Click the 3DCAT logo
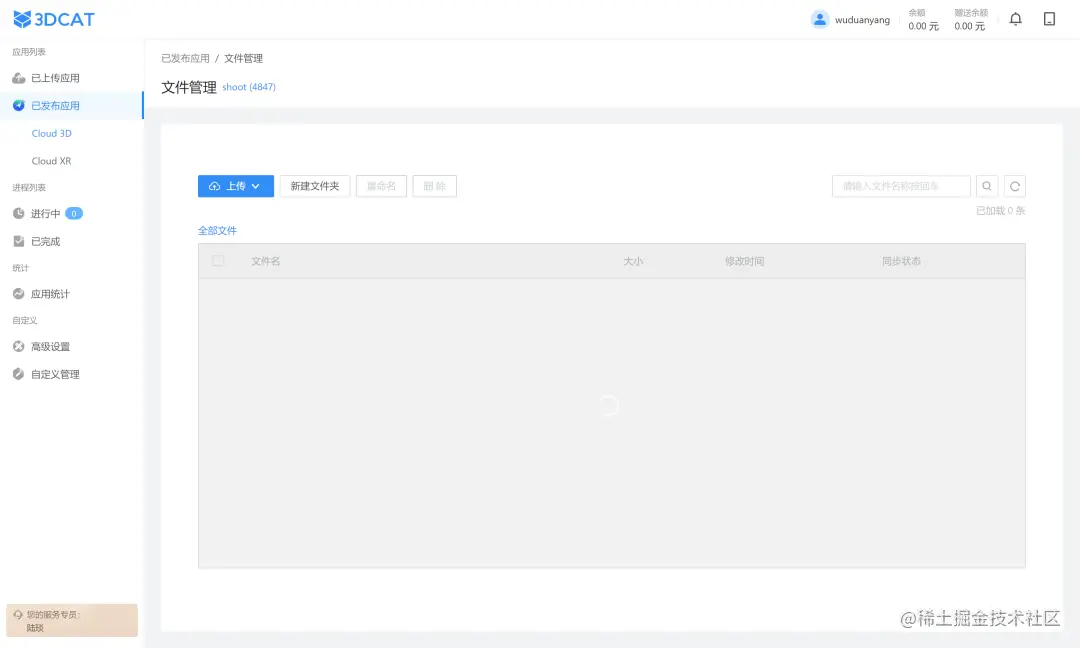Screen dimensions: 1080x648 pos(54,19)
